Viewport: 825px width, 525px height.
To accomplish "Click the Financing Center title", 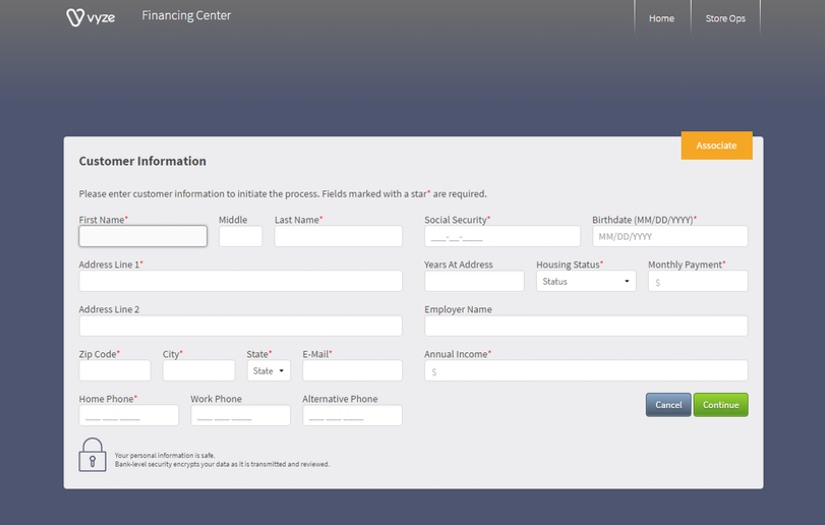I will tap(186, 15).
